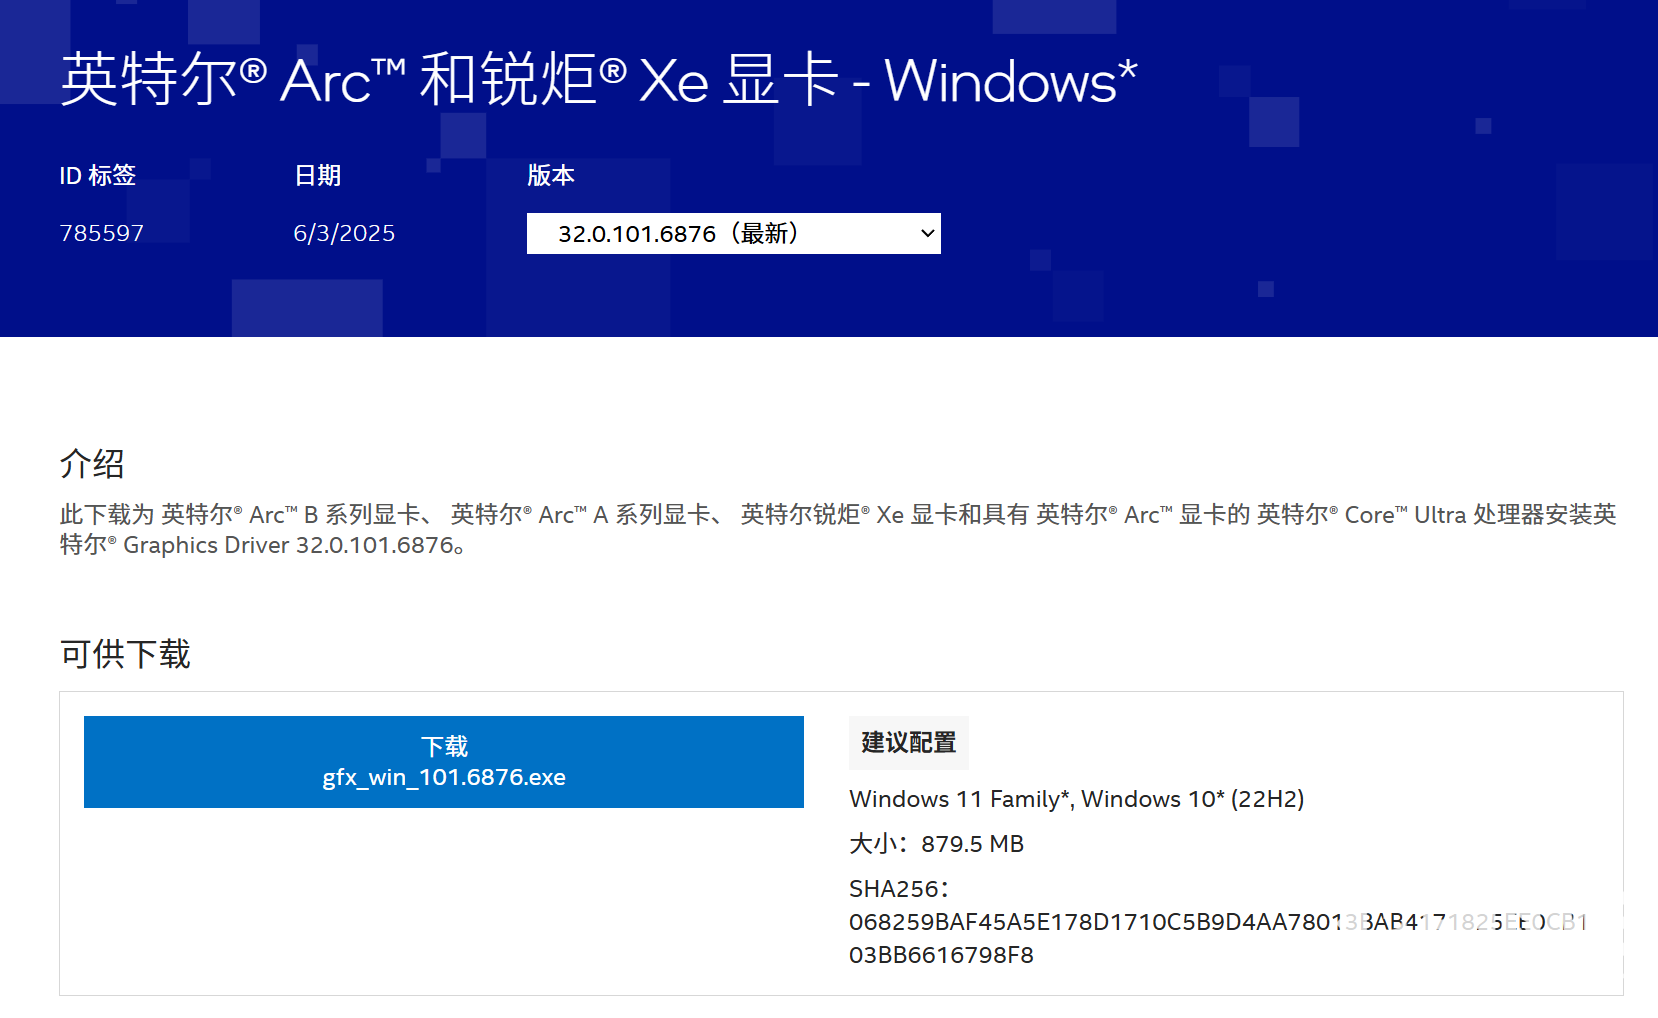Click the 下载 label on blue button
The width and height of the screenshot is (1658, 1018).
(444, 746)
